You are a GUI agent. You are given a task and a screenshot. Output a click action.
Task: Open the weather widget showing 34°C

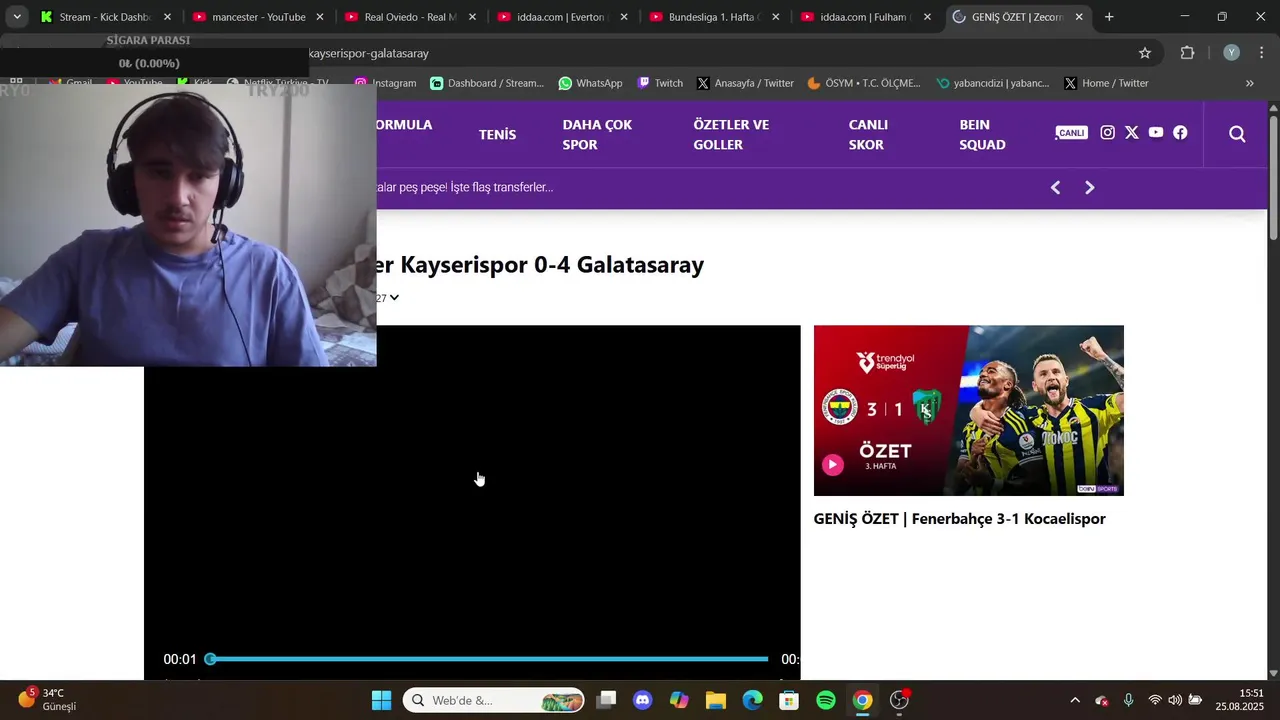tap(47, 699)
